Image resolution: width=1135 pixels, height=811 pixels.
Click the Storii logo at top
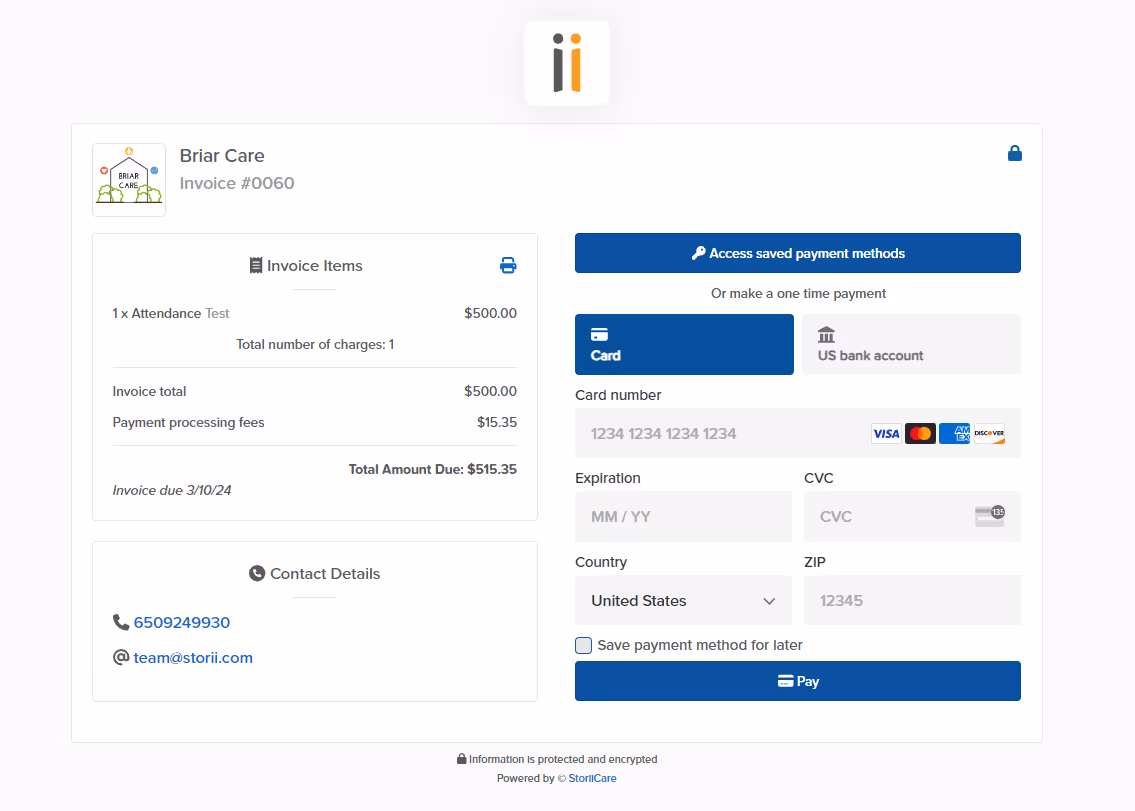pyautogui.click(x=567, y=63)
